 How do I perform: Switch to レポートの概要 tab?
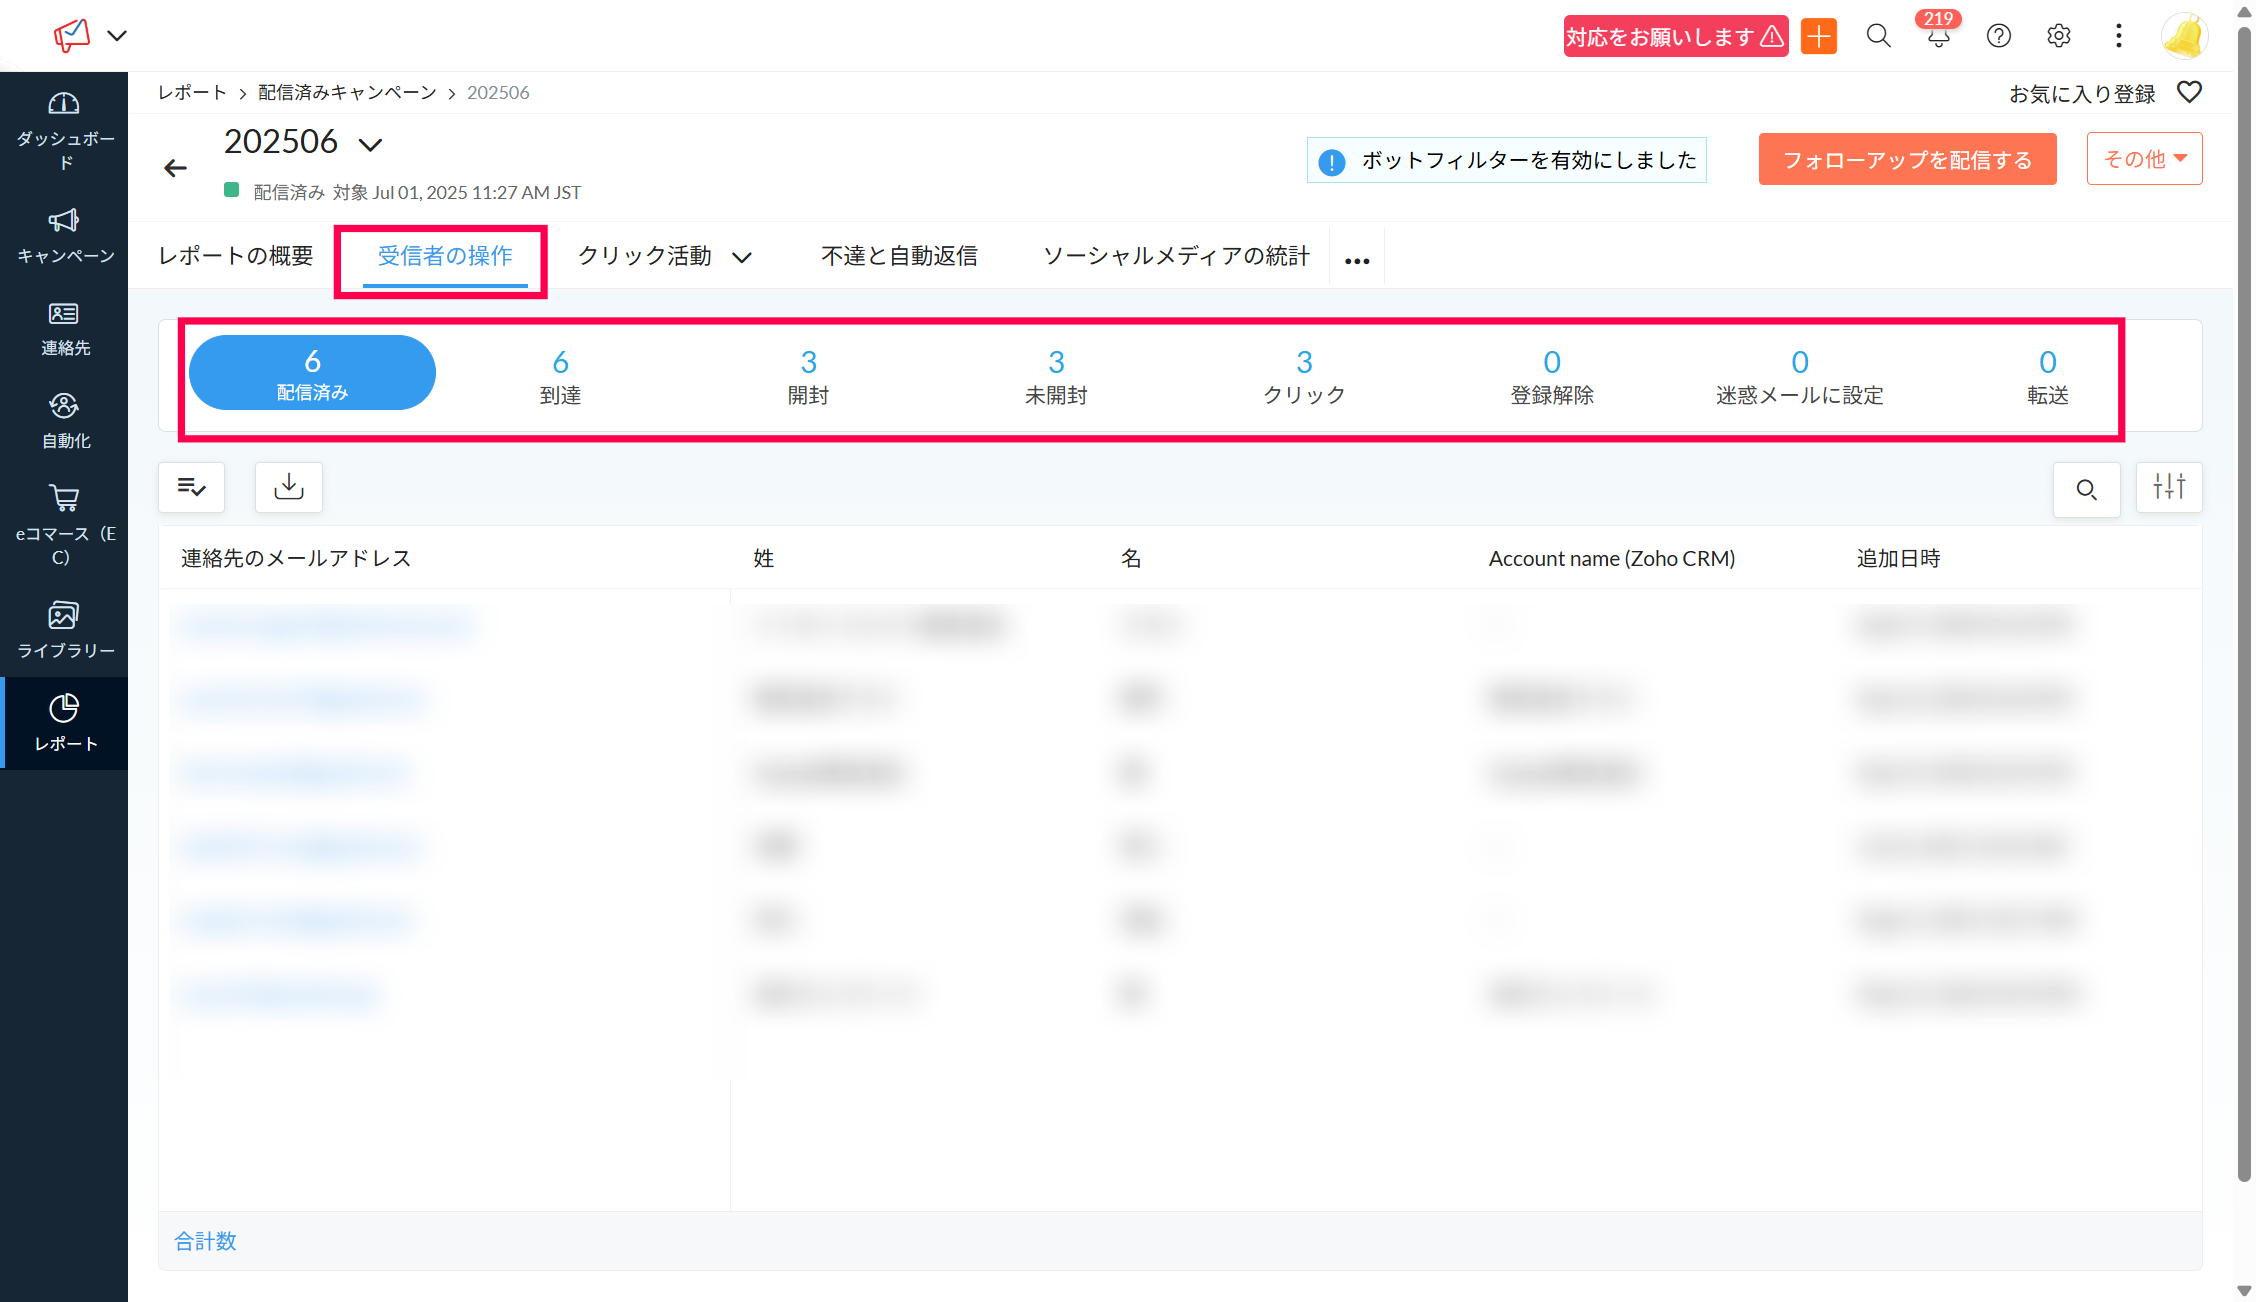[x=236, y=256]
